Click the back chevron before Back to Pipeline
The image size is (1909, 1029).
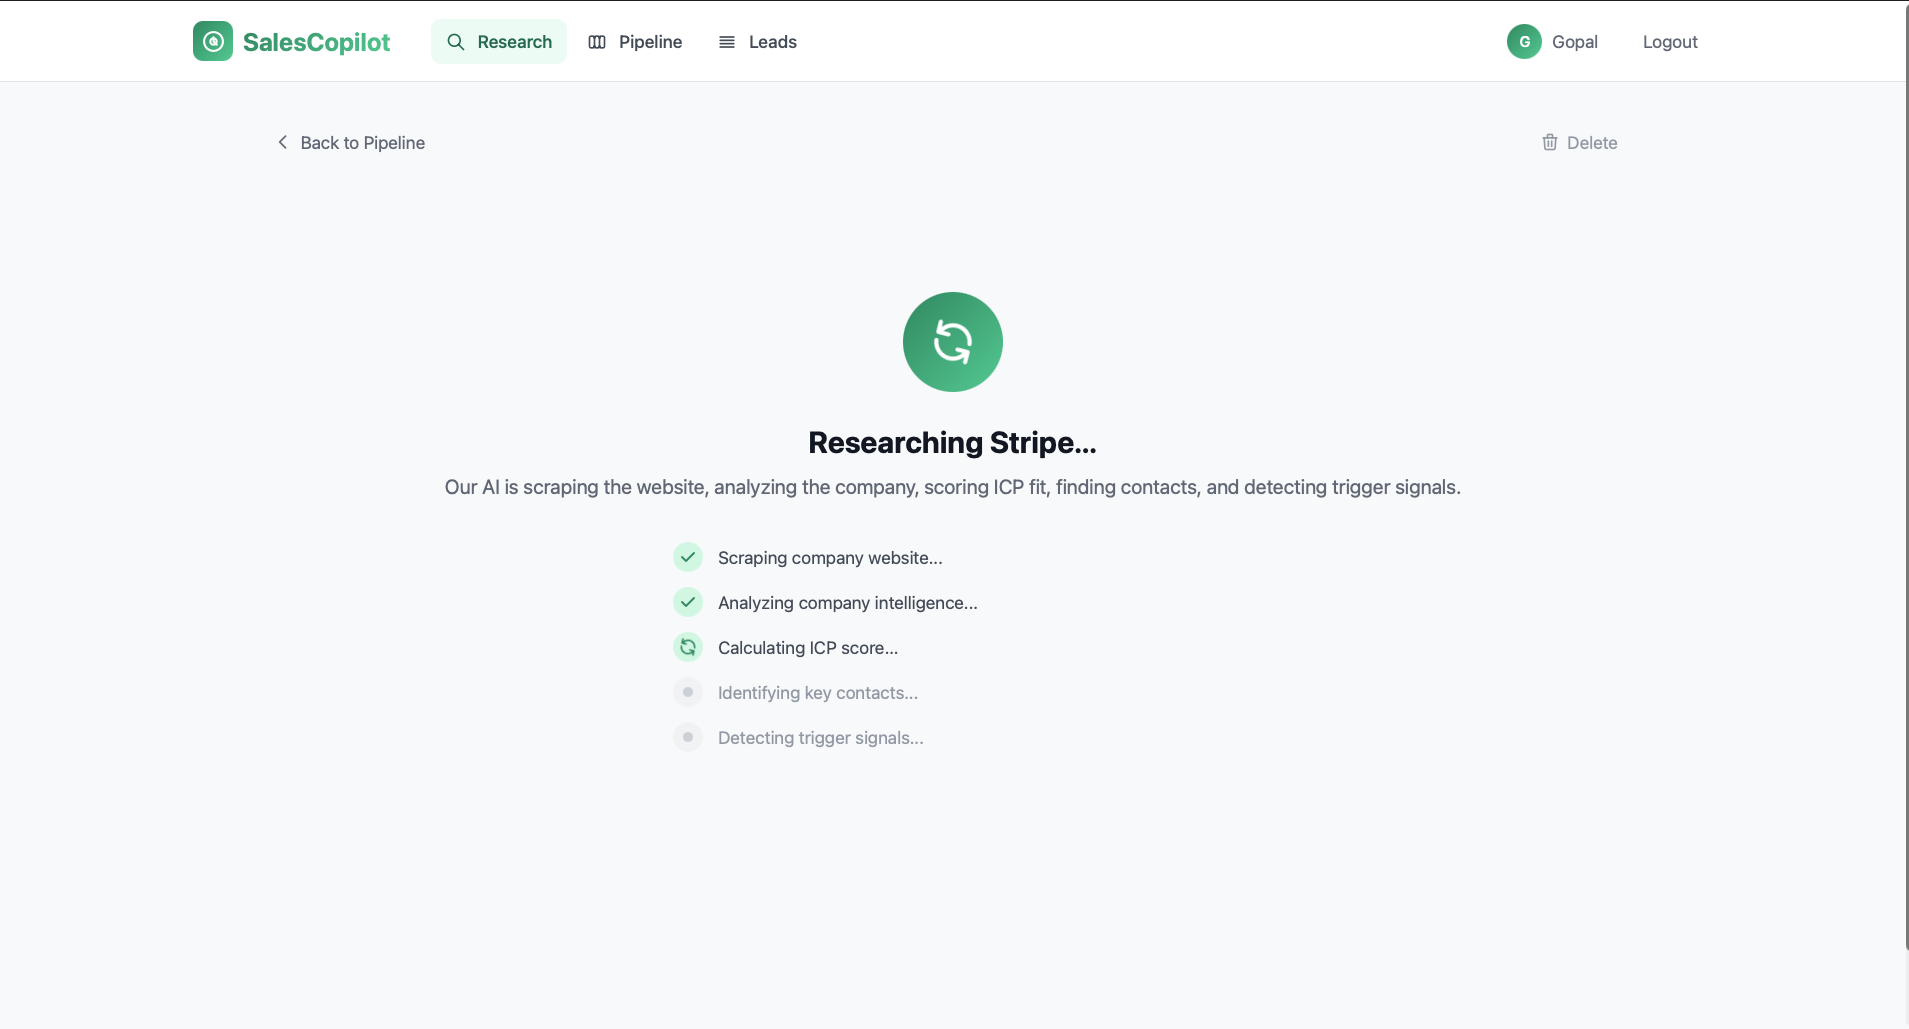[282, 142]
